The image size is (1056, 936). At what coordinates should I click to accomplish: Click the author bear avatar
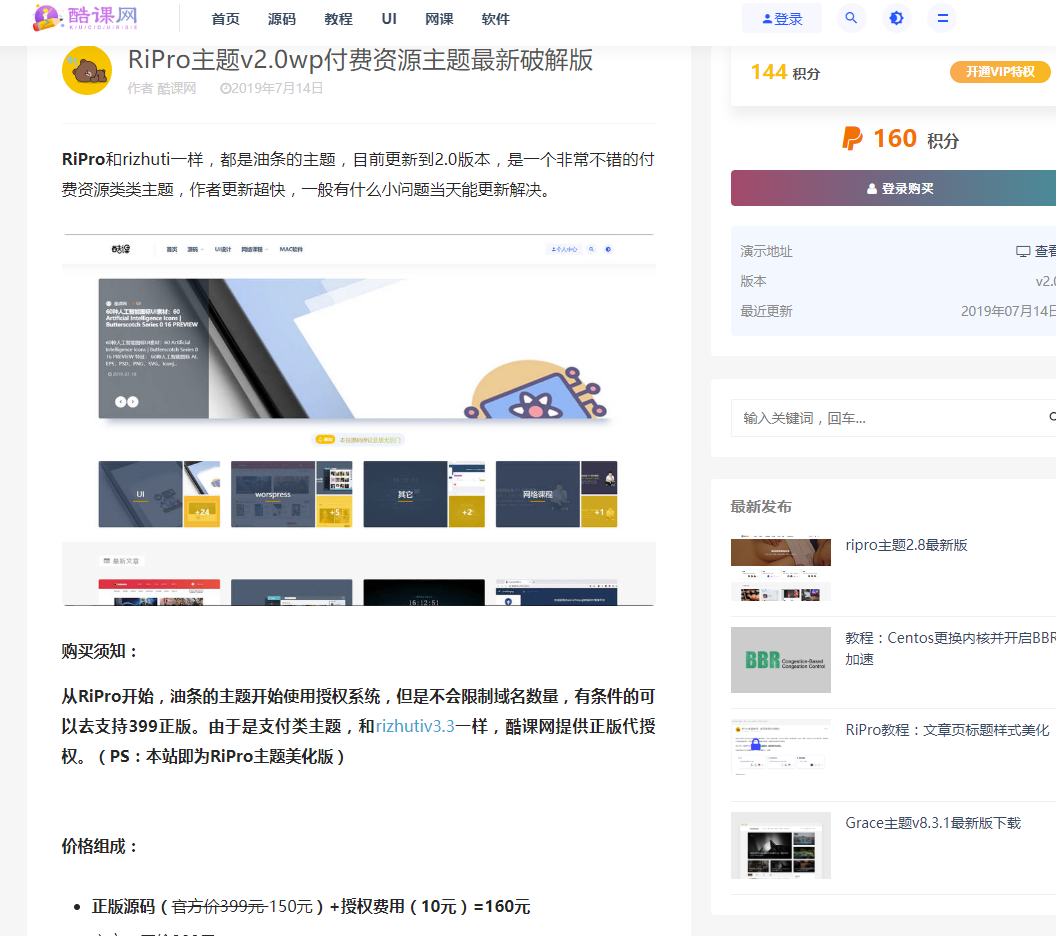(x=87, y=70)
